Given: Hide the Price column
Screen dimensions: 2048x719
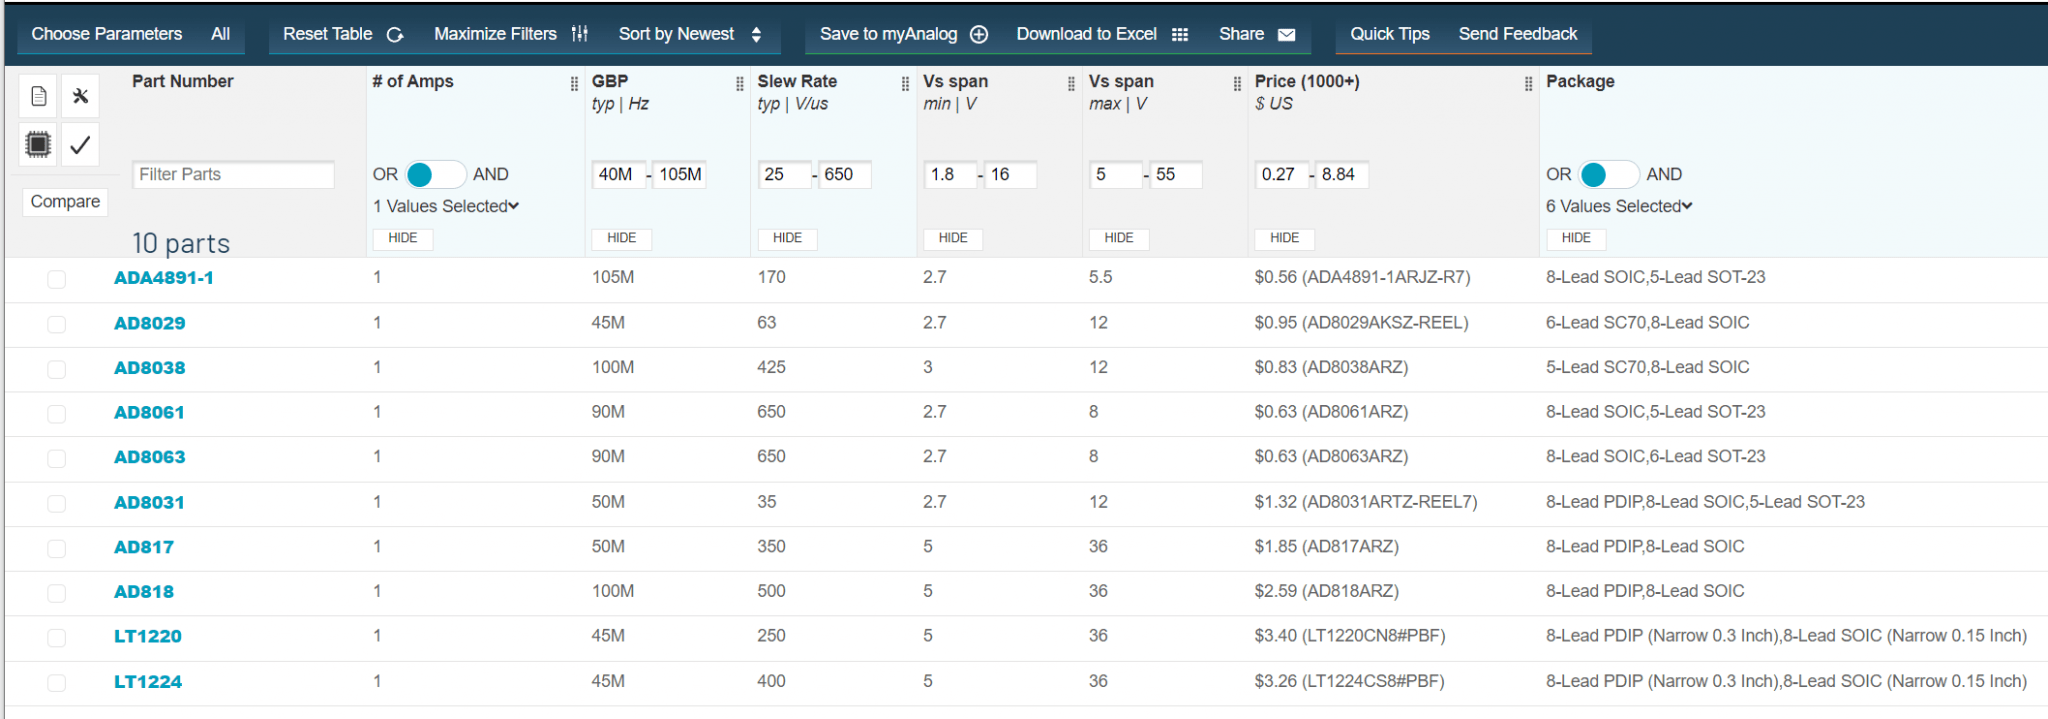Looking at the screenshot, I should point(1285,238).
